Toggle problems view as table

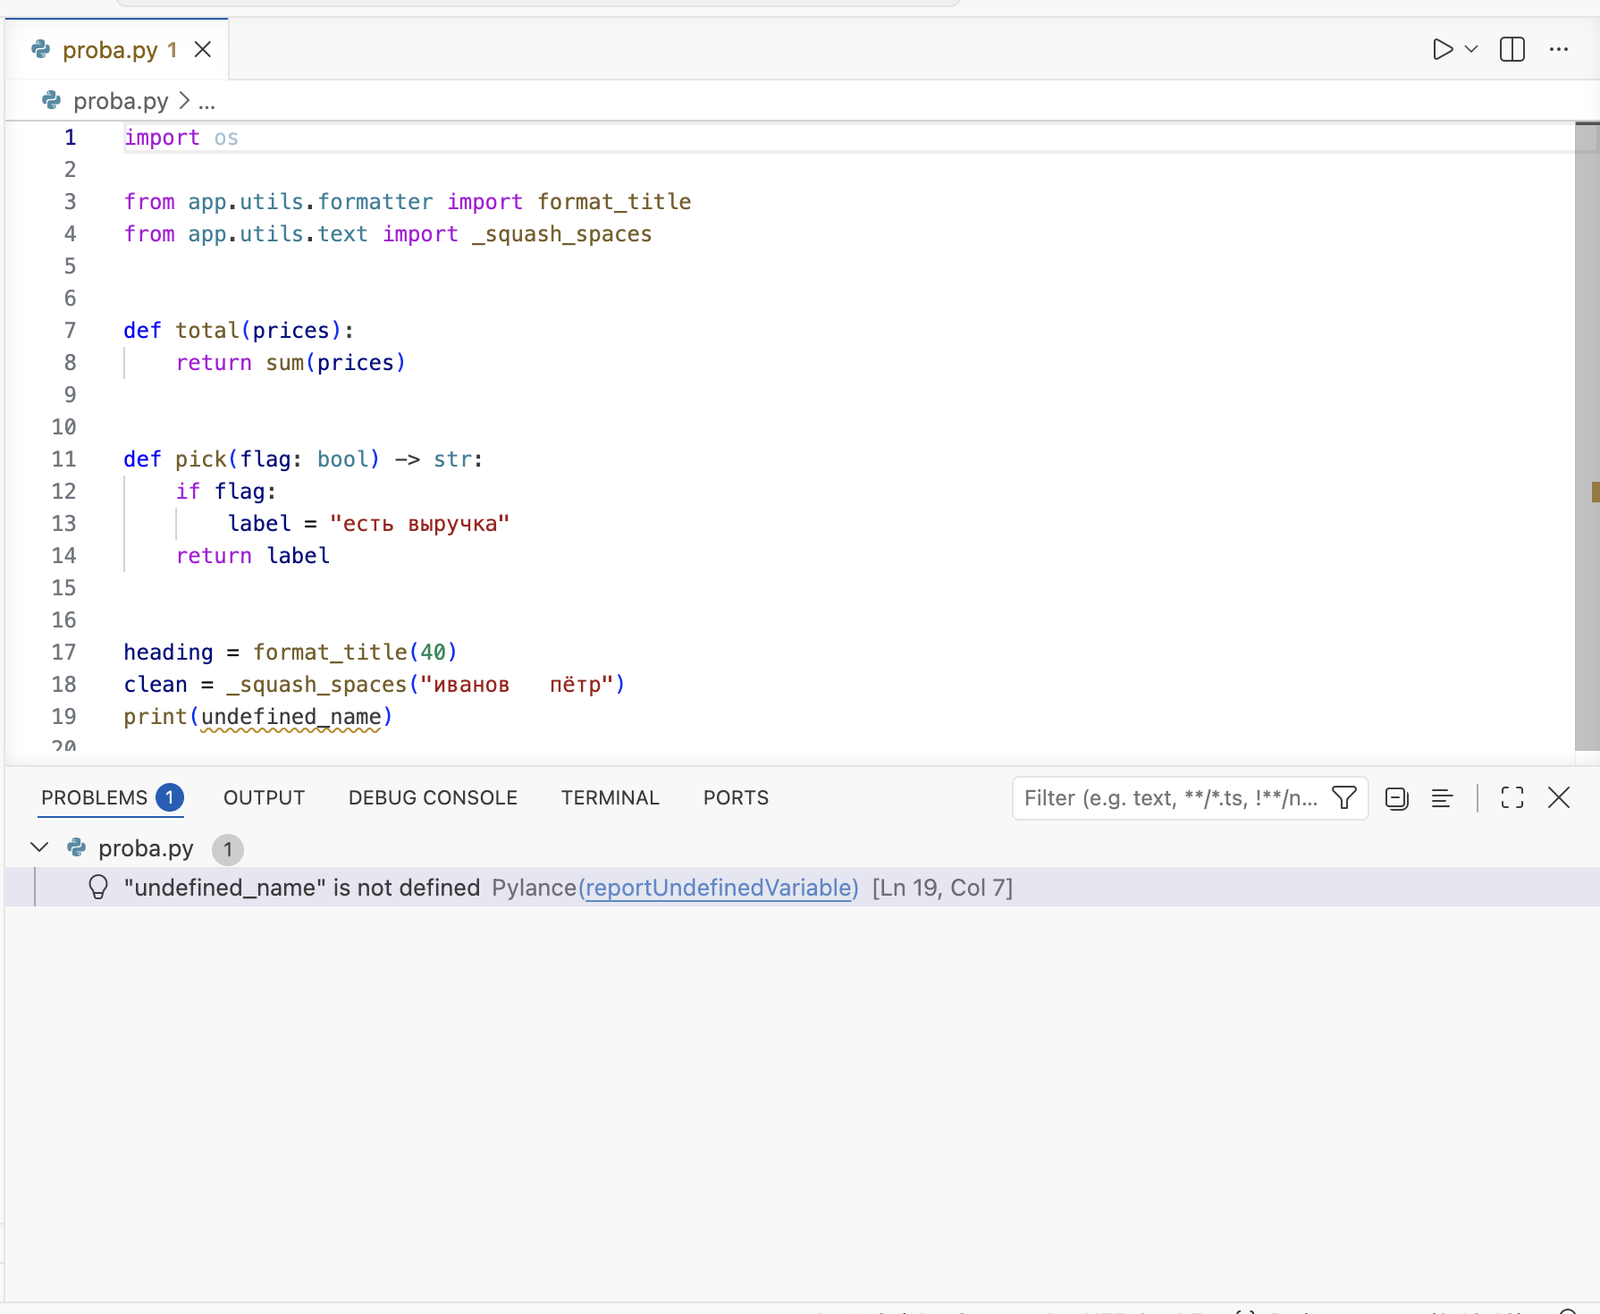pos(1442,798)
